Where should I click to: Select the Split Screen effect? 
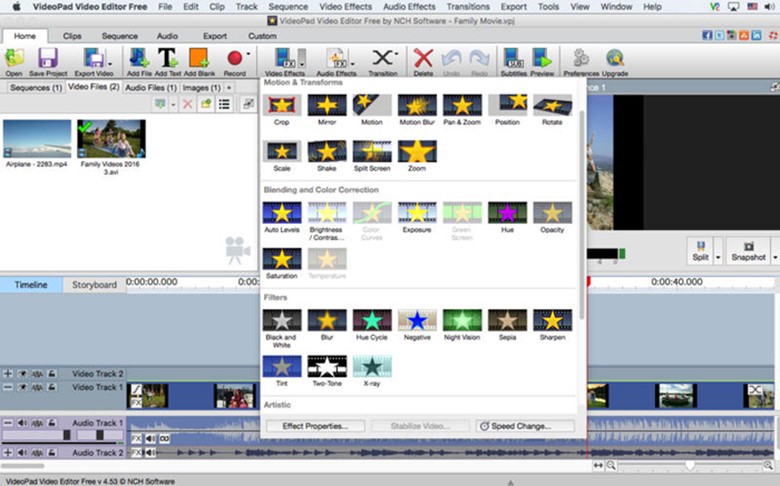372,151
